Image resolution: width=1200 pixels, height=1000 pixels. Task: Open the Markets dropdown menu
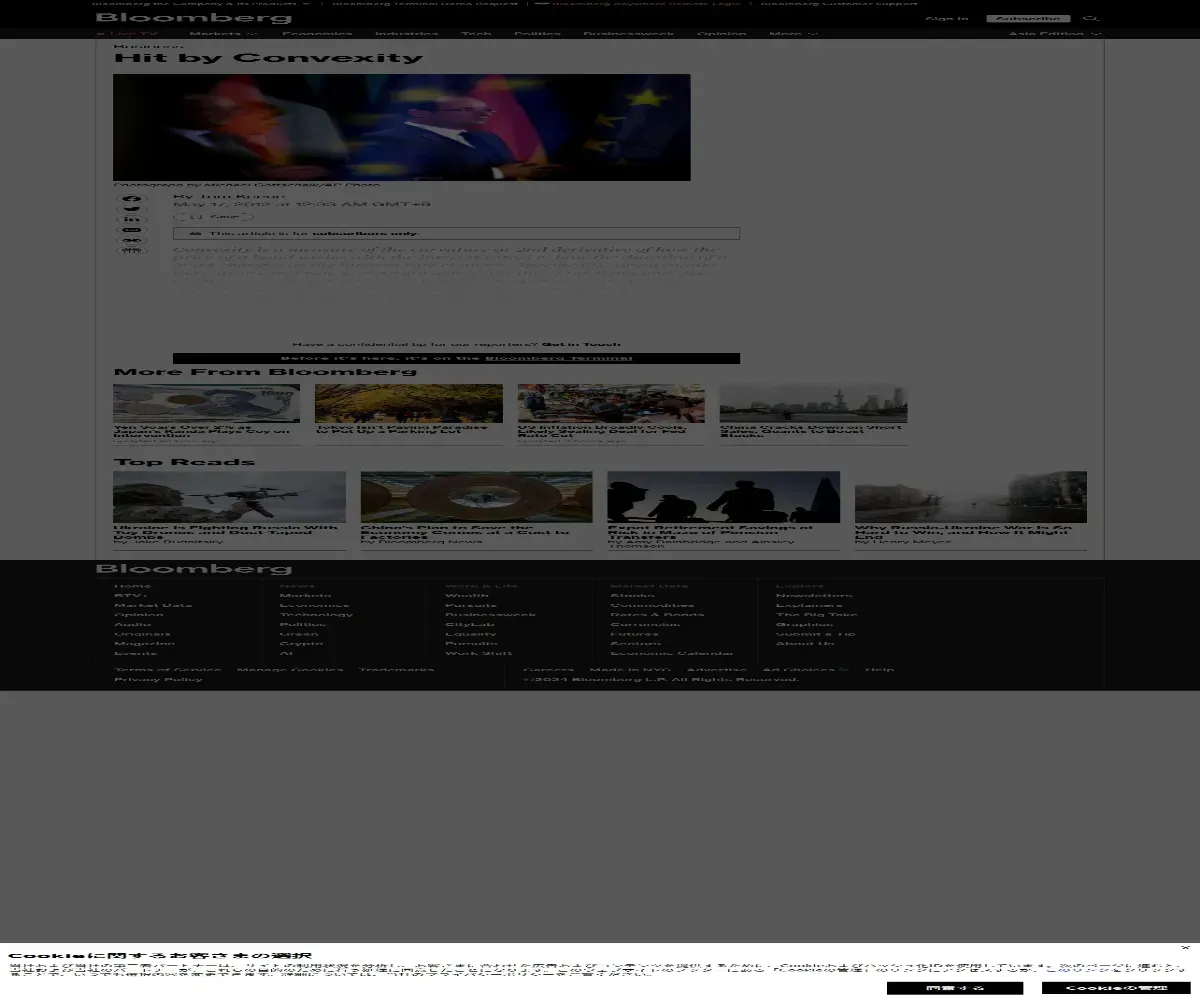[223, 34]
